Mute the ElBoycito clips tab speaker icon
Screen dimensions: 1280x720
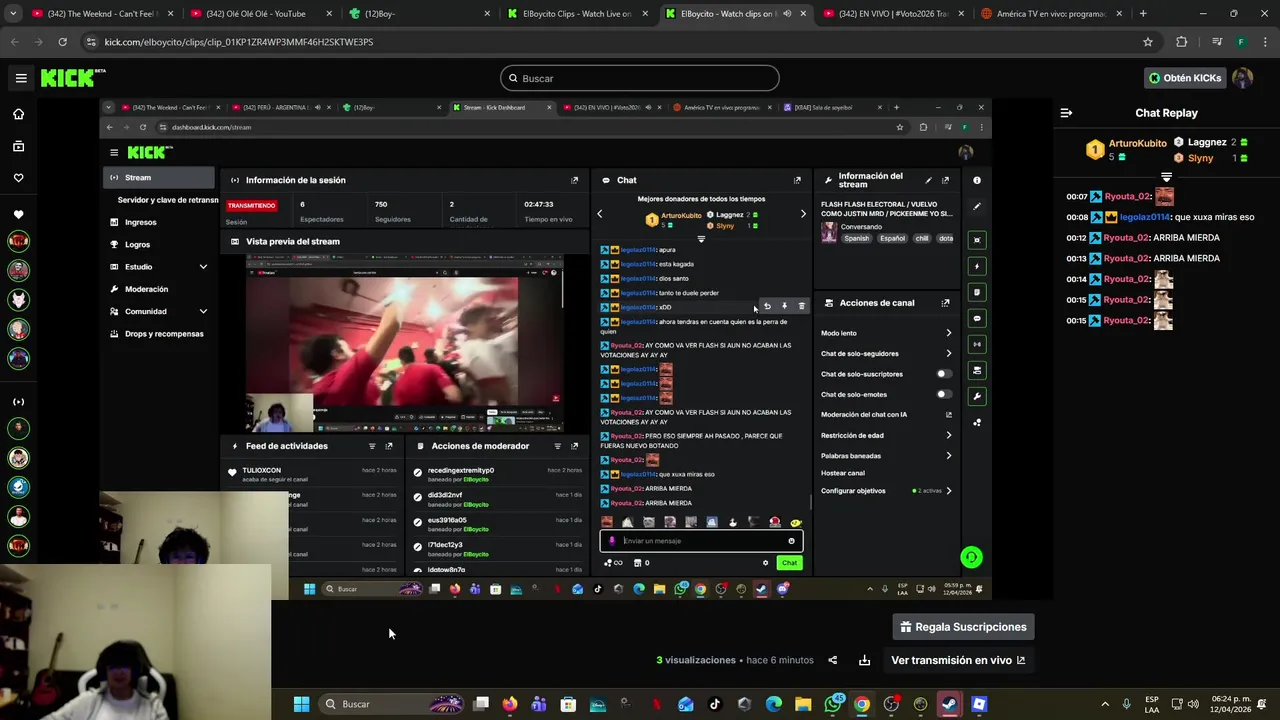click(x=786, y=14)
